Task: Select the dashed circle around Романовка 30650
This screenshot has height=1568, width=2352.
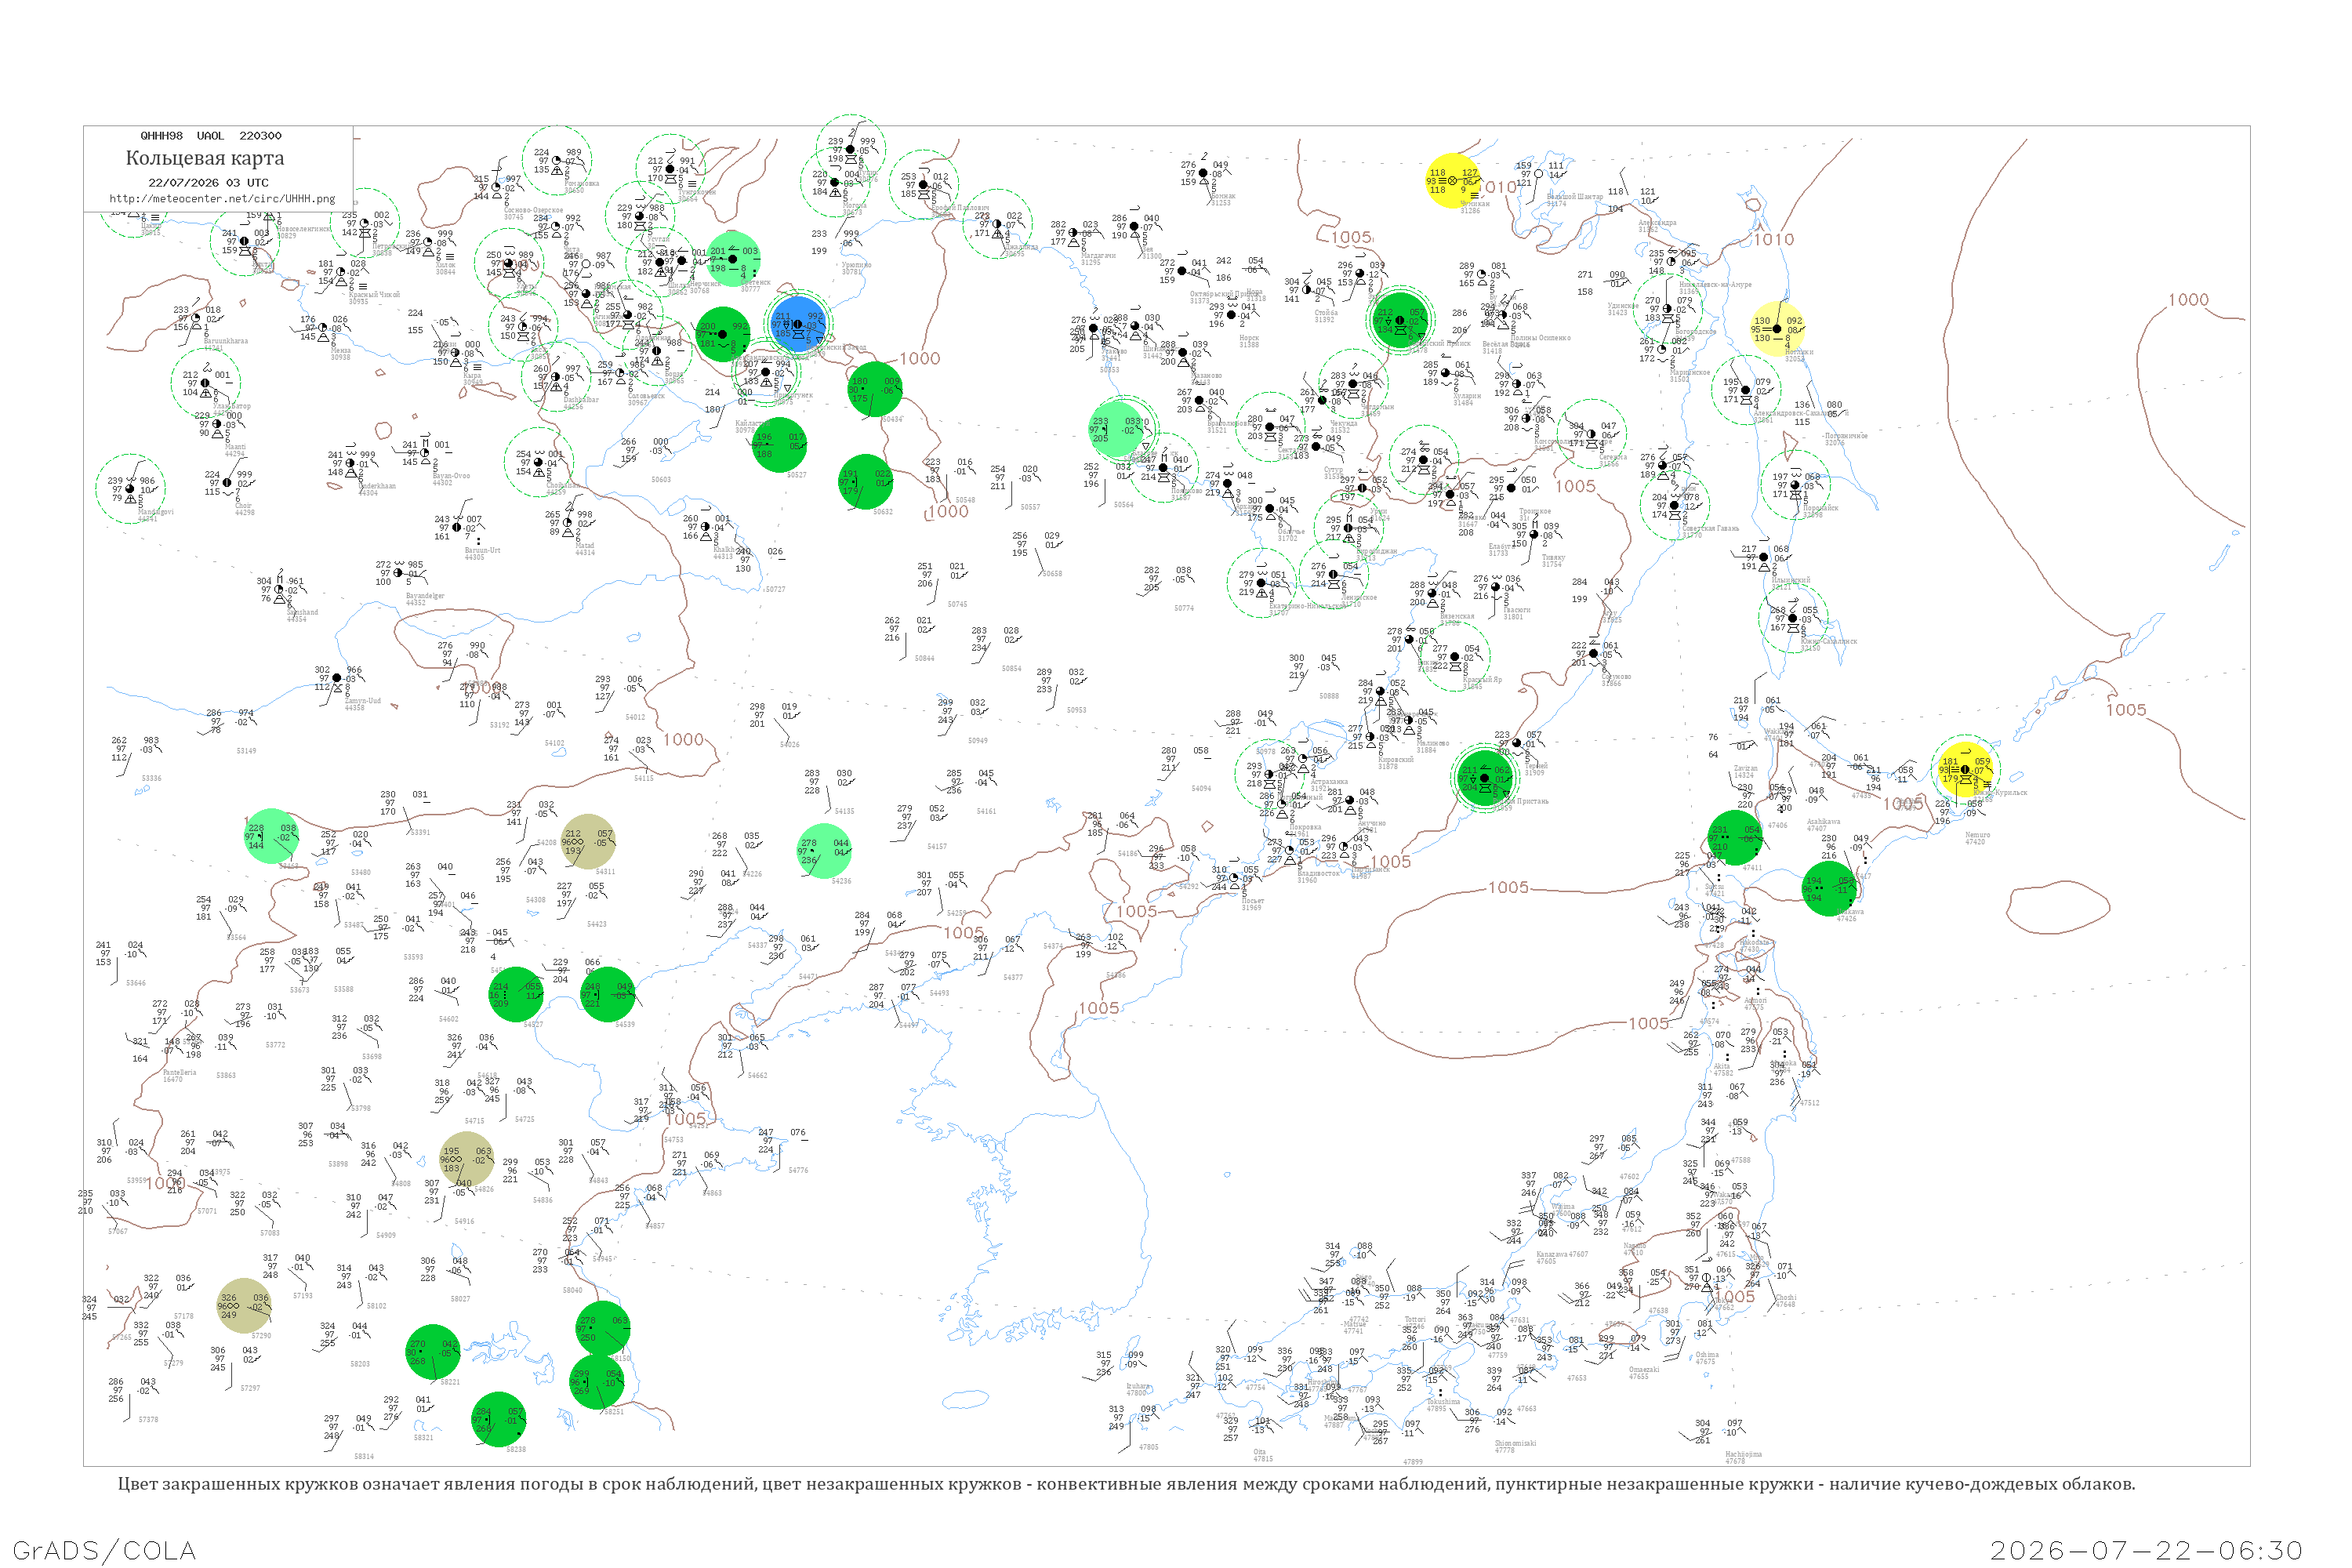Action: coord(557,161)
